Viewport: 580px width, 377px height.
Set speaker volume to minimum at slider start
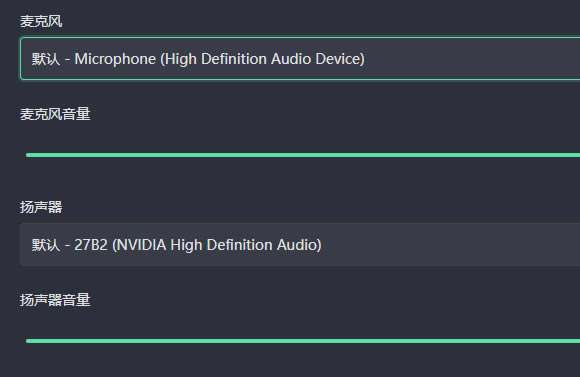pyautogui.click(x=27, y=341)
